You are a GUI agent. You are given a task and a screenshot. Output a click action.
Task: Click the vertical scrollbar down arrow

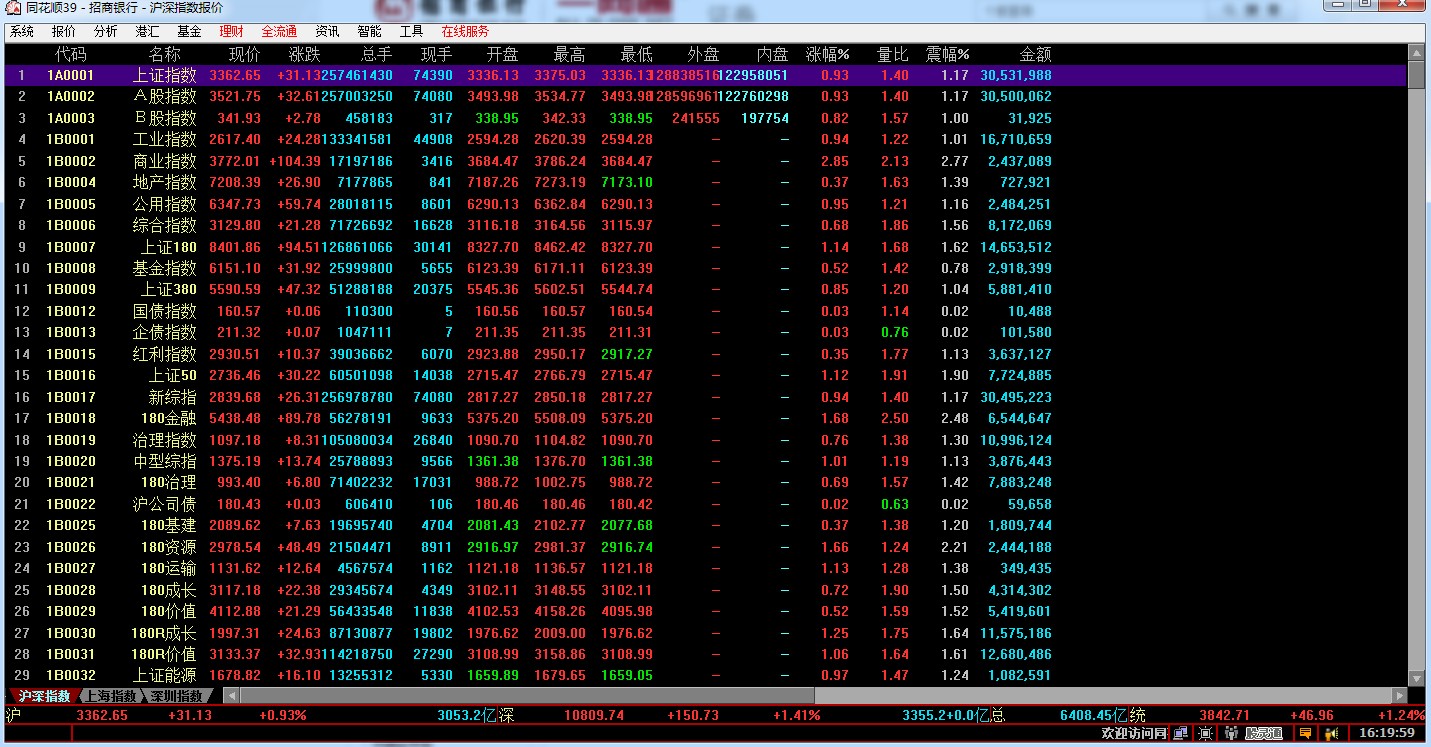(x=1415, y=678)
